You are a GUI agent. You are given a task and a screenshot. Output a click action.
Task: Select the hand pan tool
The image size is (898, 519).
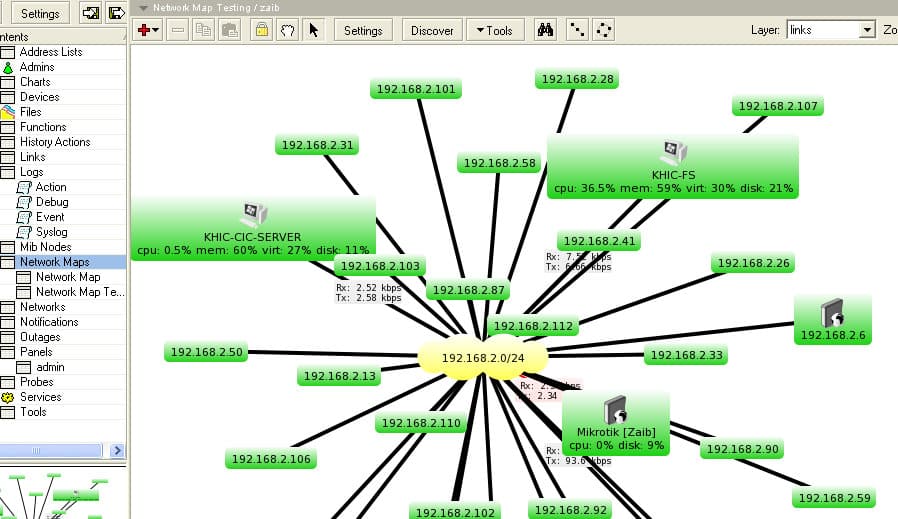(287, 30)
